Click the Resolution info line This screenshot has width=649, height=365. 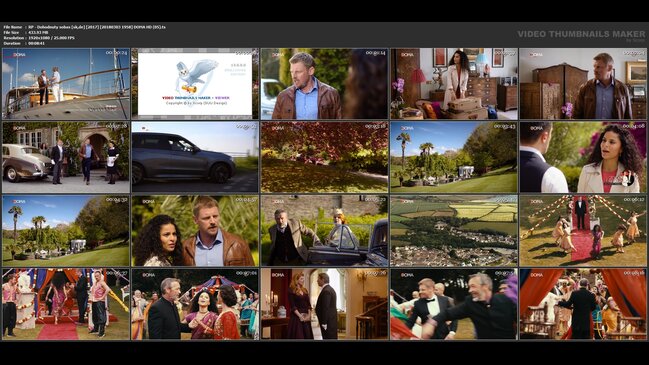click(39, 38)
